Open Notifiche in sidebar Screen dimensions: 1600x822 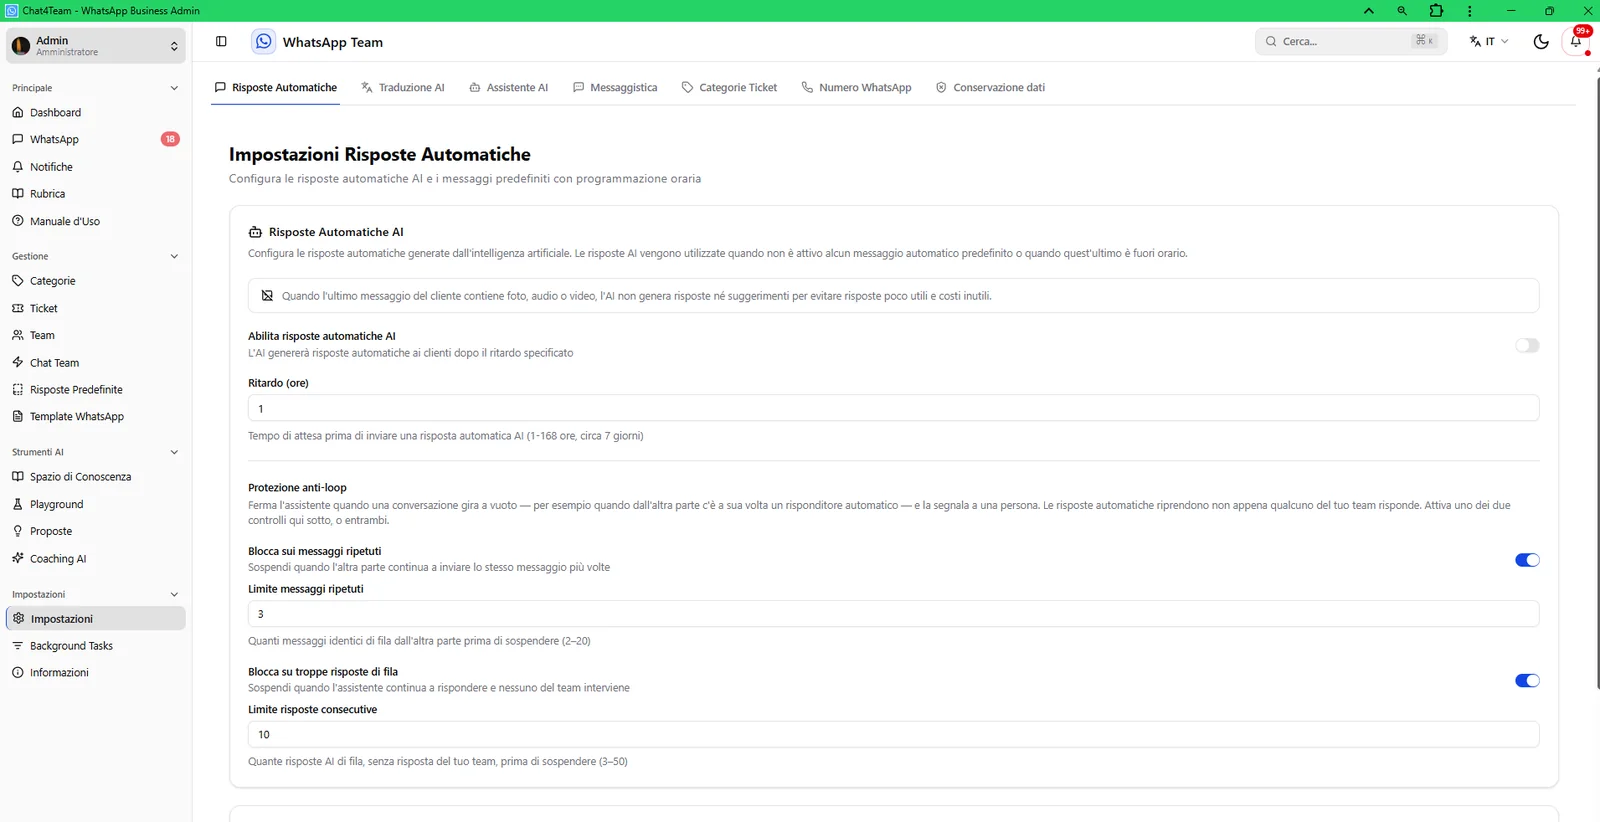point(96,167)
